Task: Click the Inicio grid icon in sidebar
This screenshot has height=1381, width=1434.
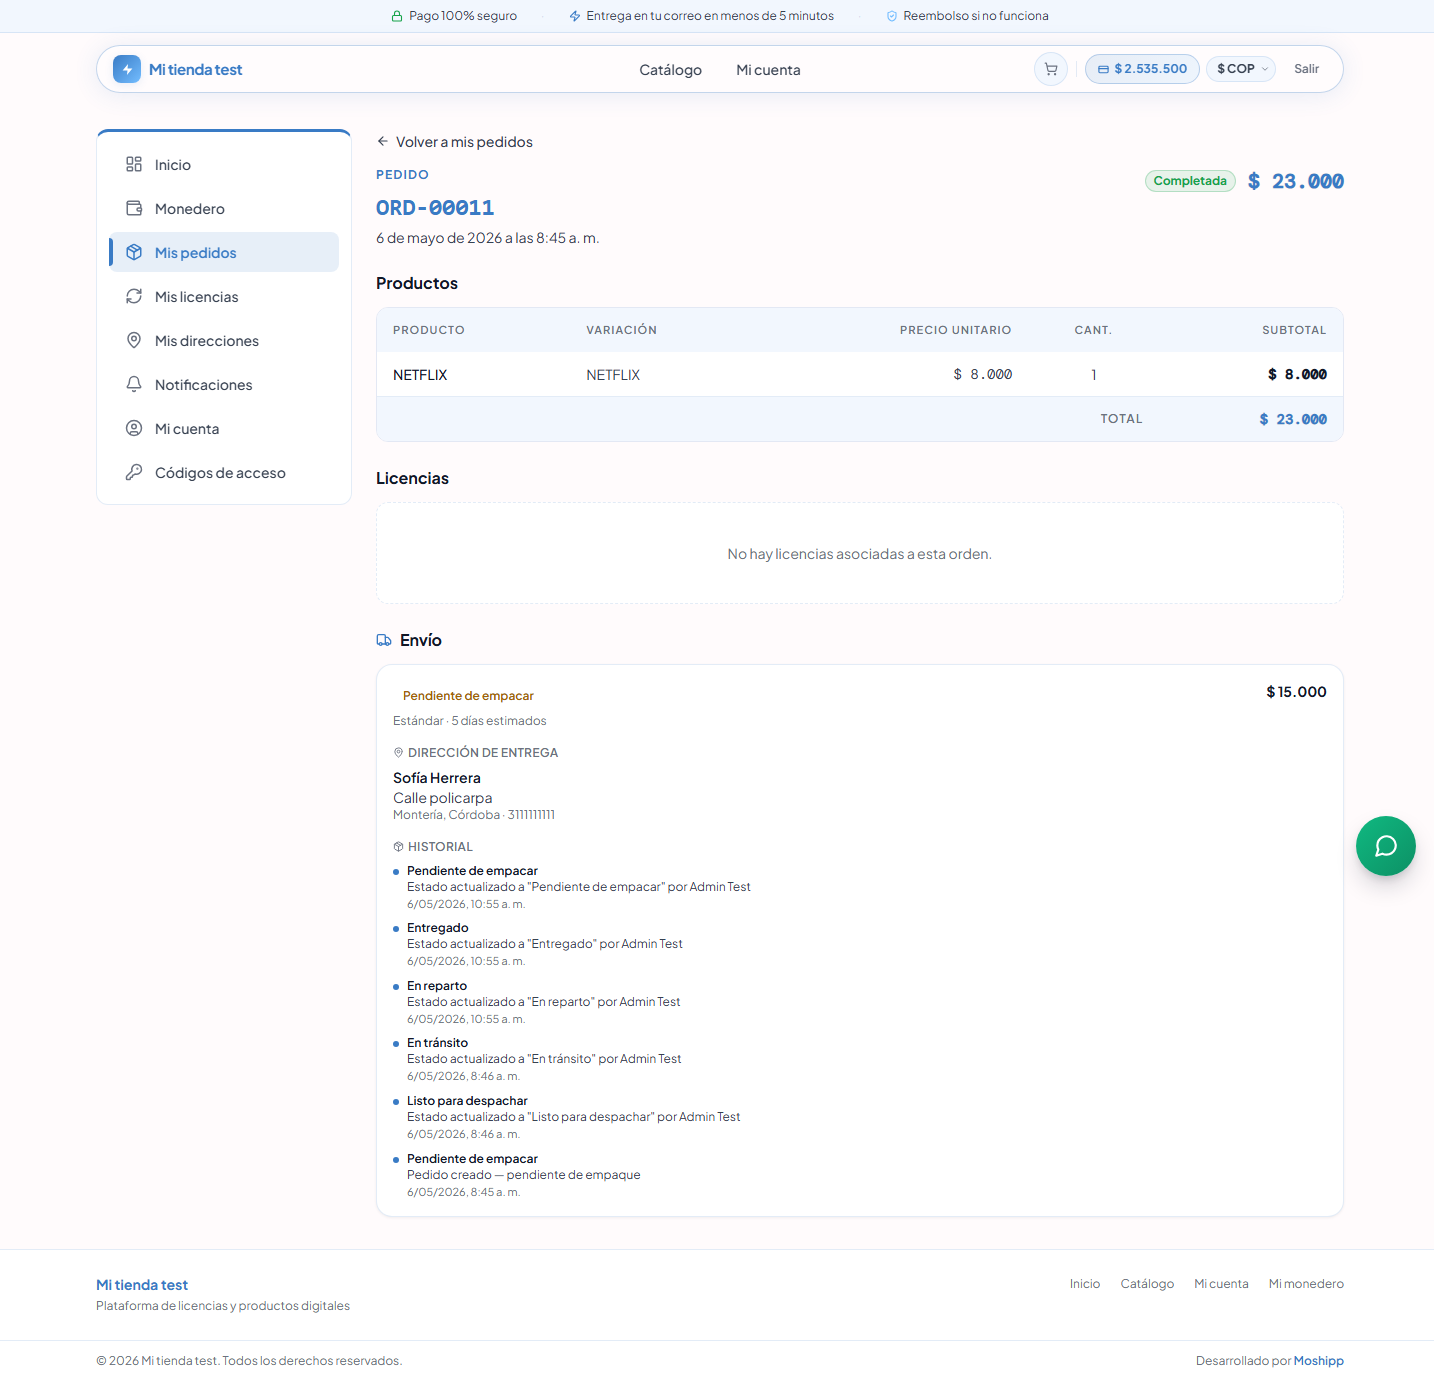Action: pos(134,164)
